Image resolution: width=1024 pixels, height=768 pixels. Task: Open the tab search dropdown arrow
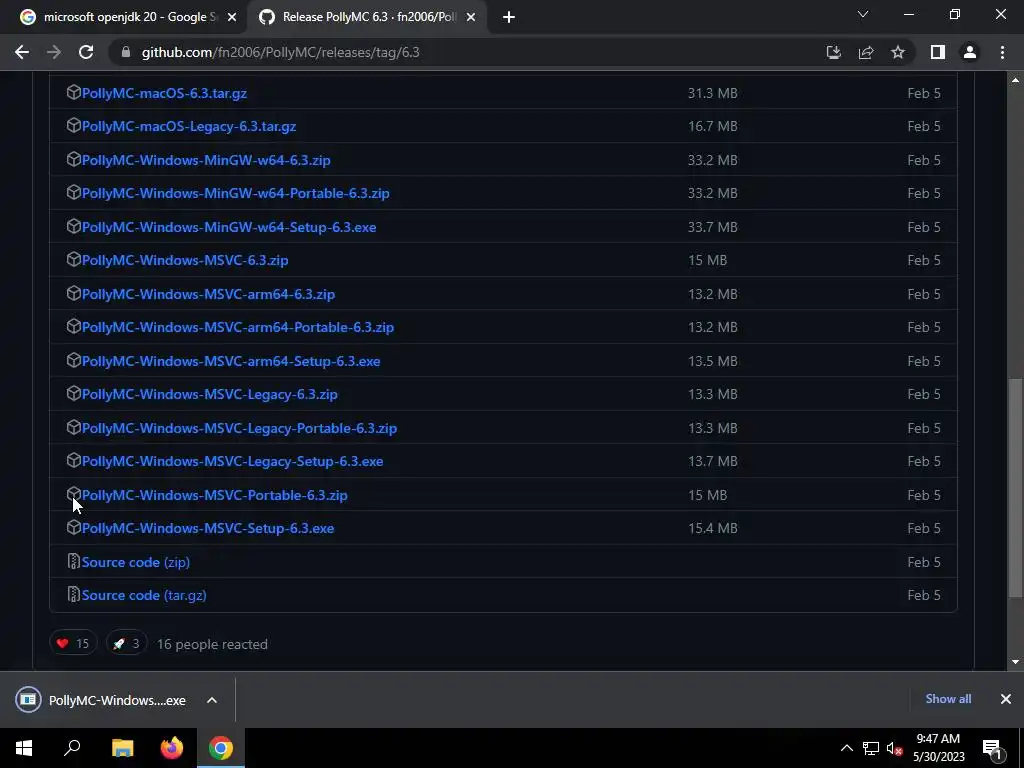863,14
